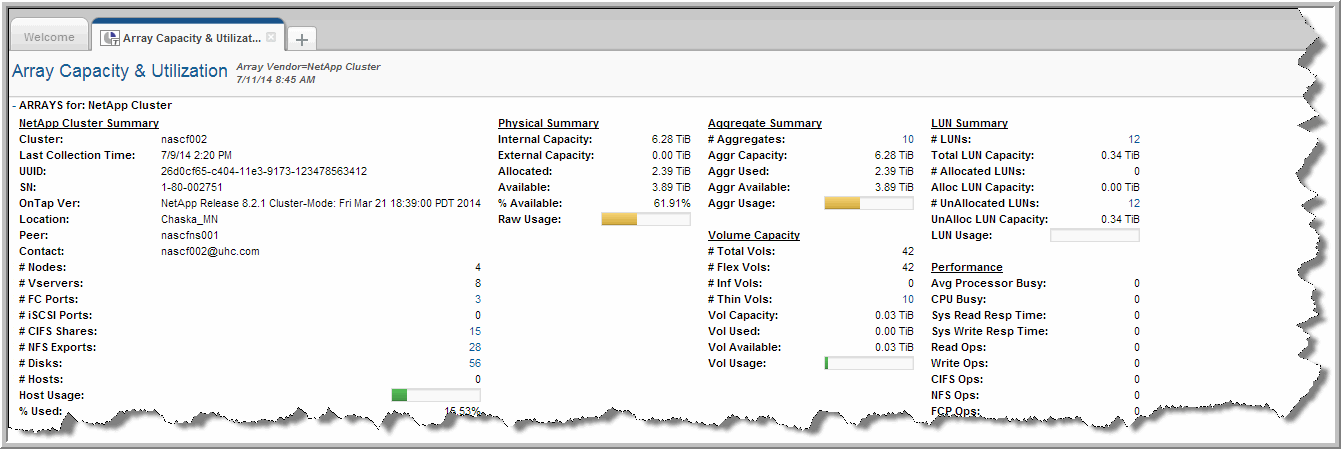Click the NetApp Cluster Summary heading
1341x449 pixels.
[x=89, y=123]
